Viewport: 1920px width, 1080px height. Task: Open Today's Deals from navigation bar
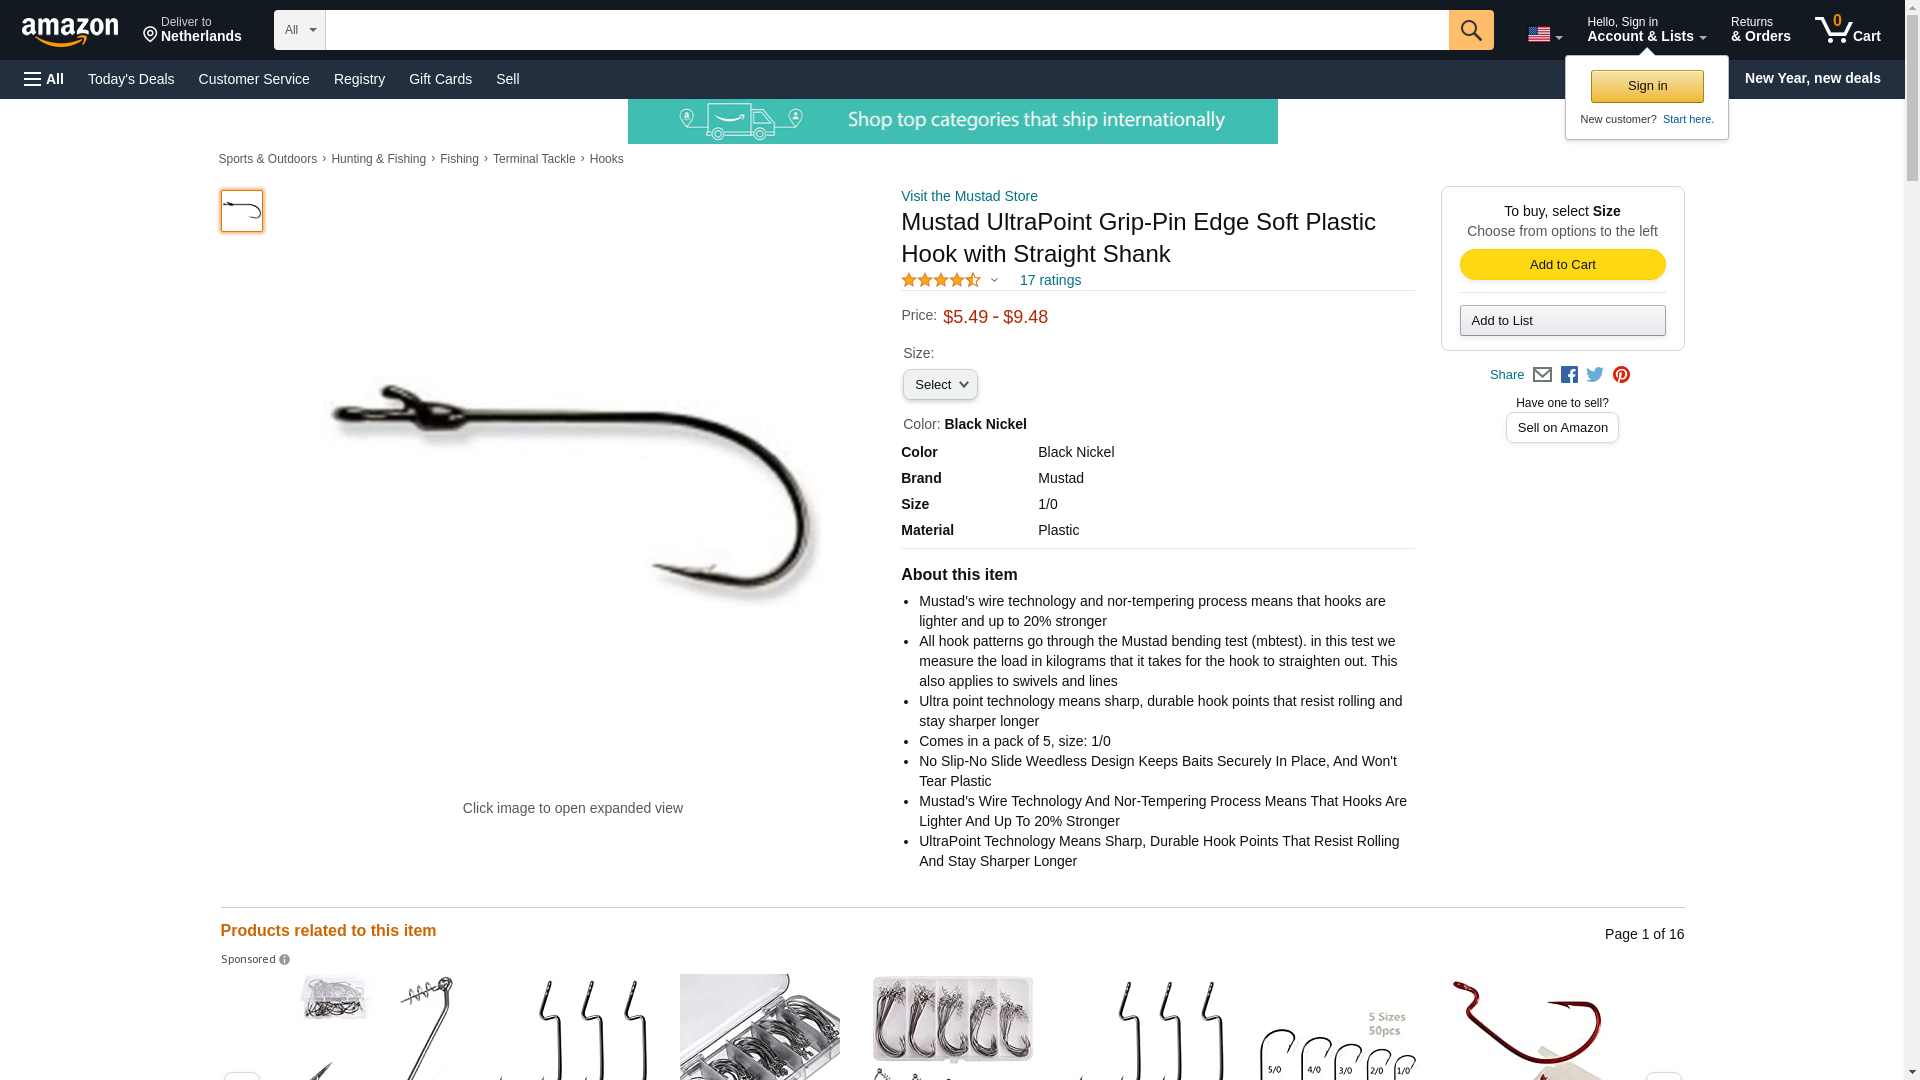(x=131, y=79)
